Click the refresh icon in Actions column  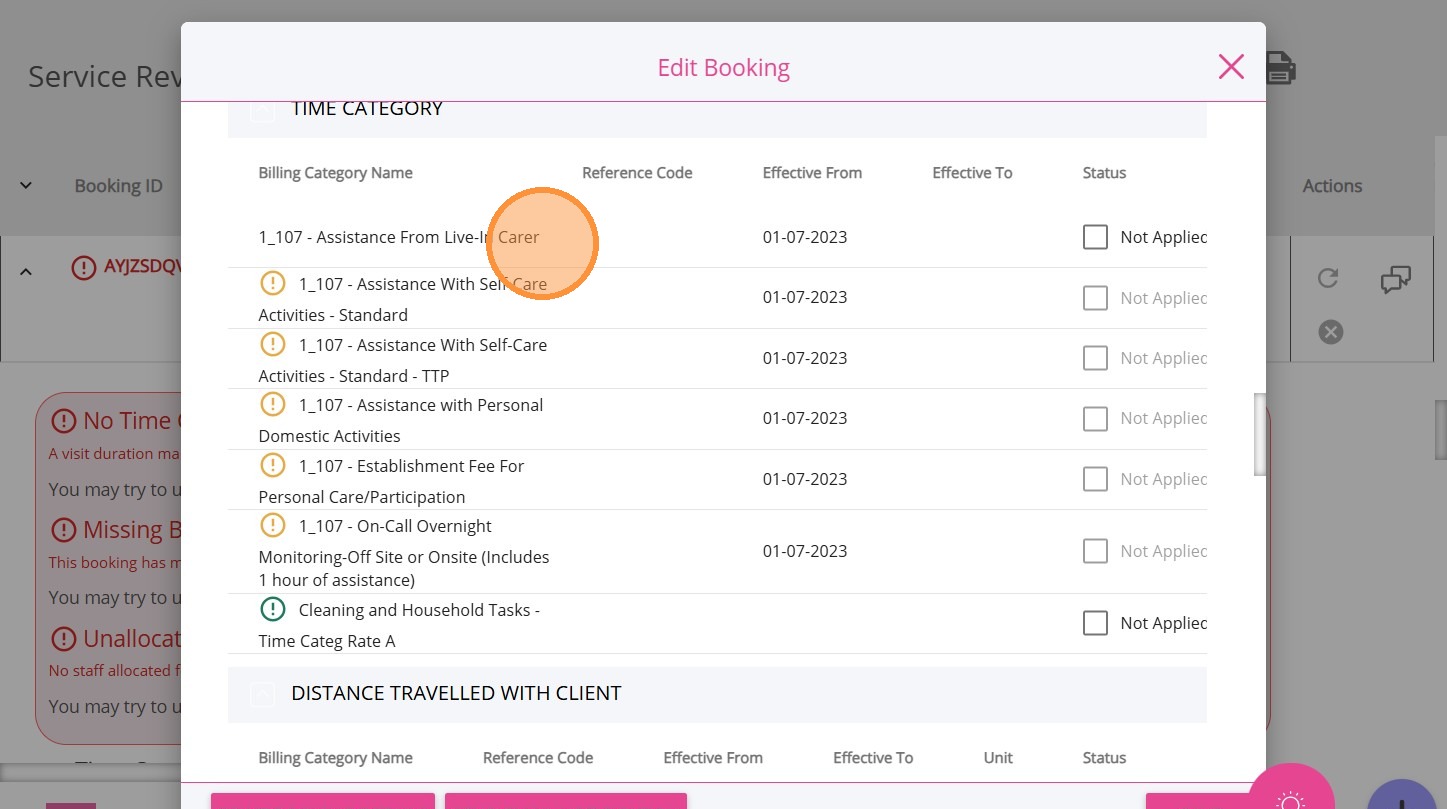click(x=1328, y=278)
